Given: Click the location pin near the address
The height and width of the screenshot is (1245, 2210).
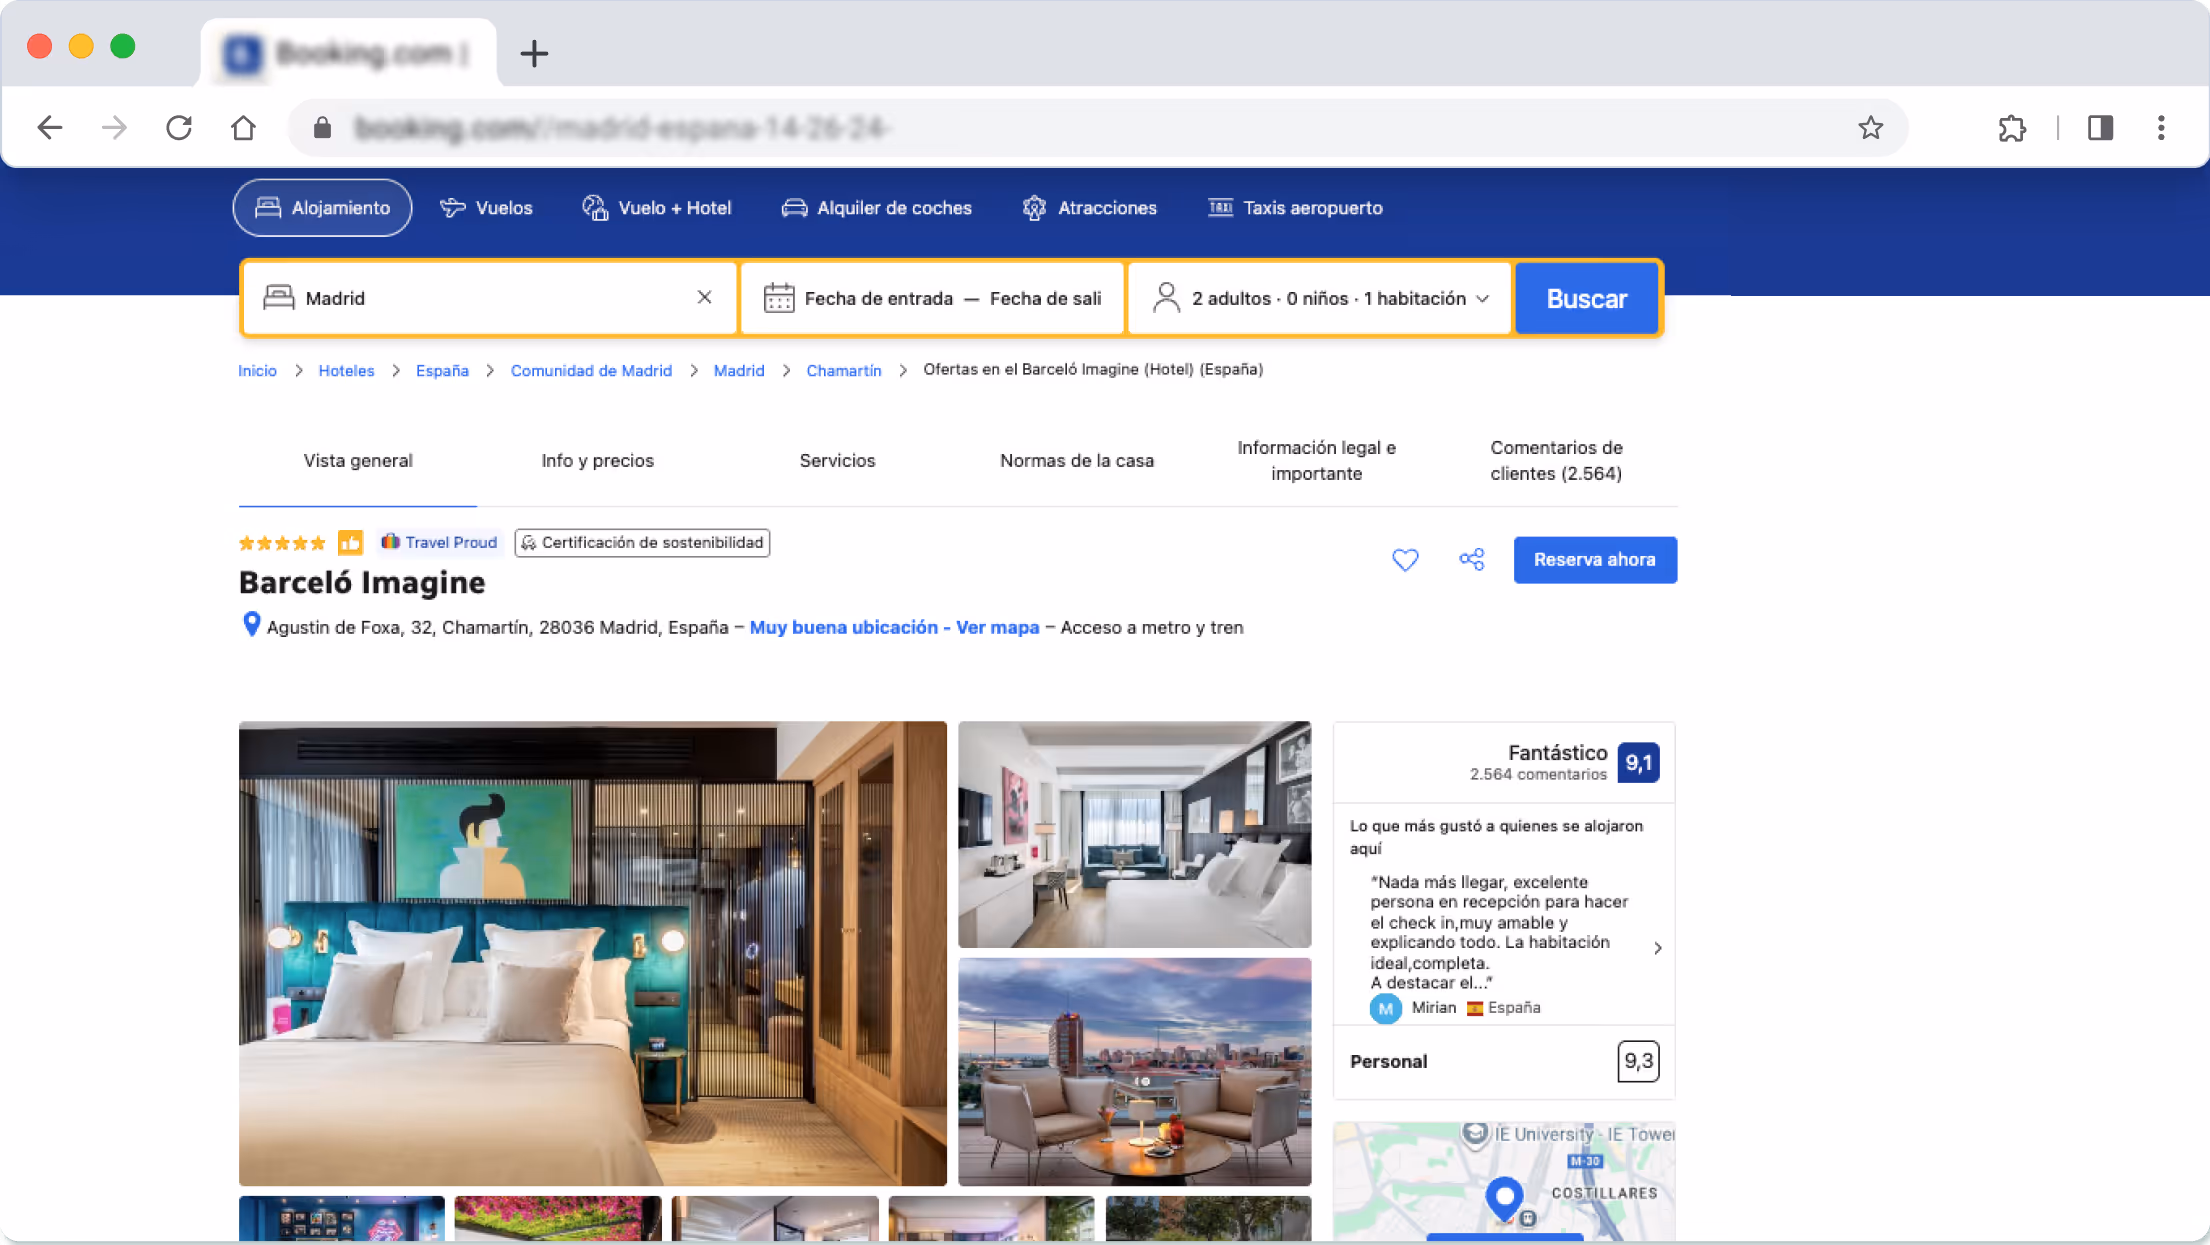Looking at the screenshot, I should pos(251,625).
